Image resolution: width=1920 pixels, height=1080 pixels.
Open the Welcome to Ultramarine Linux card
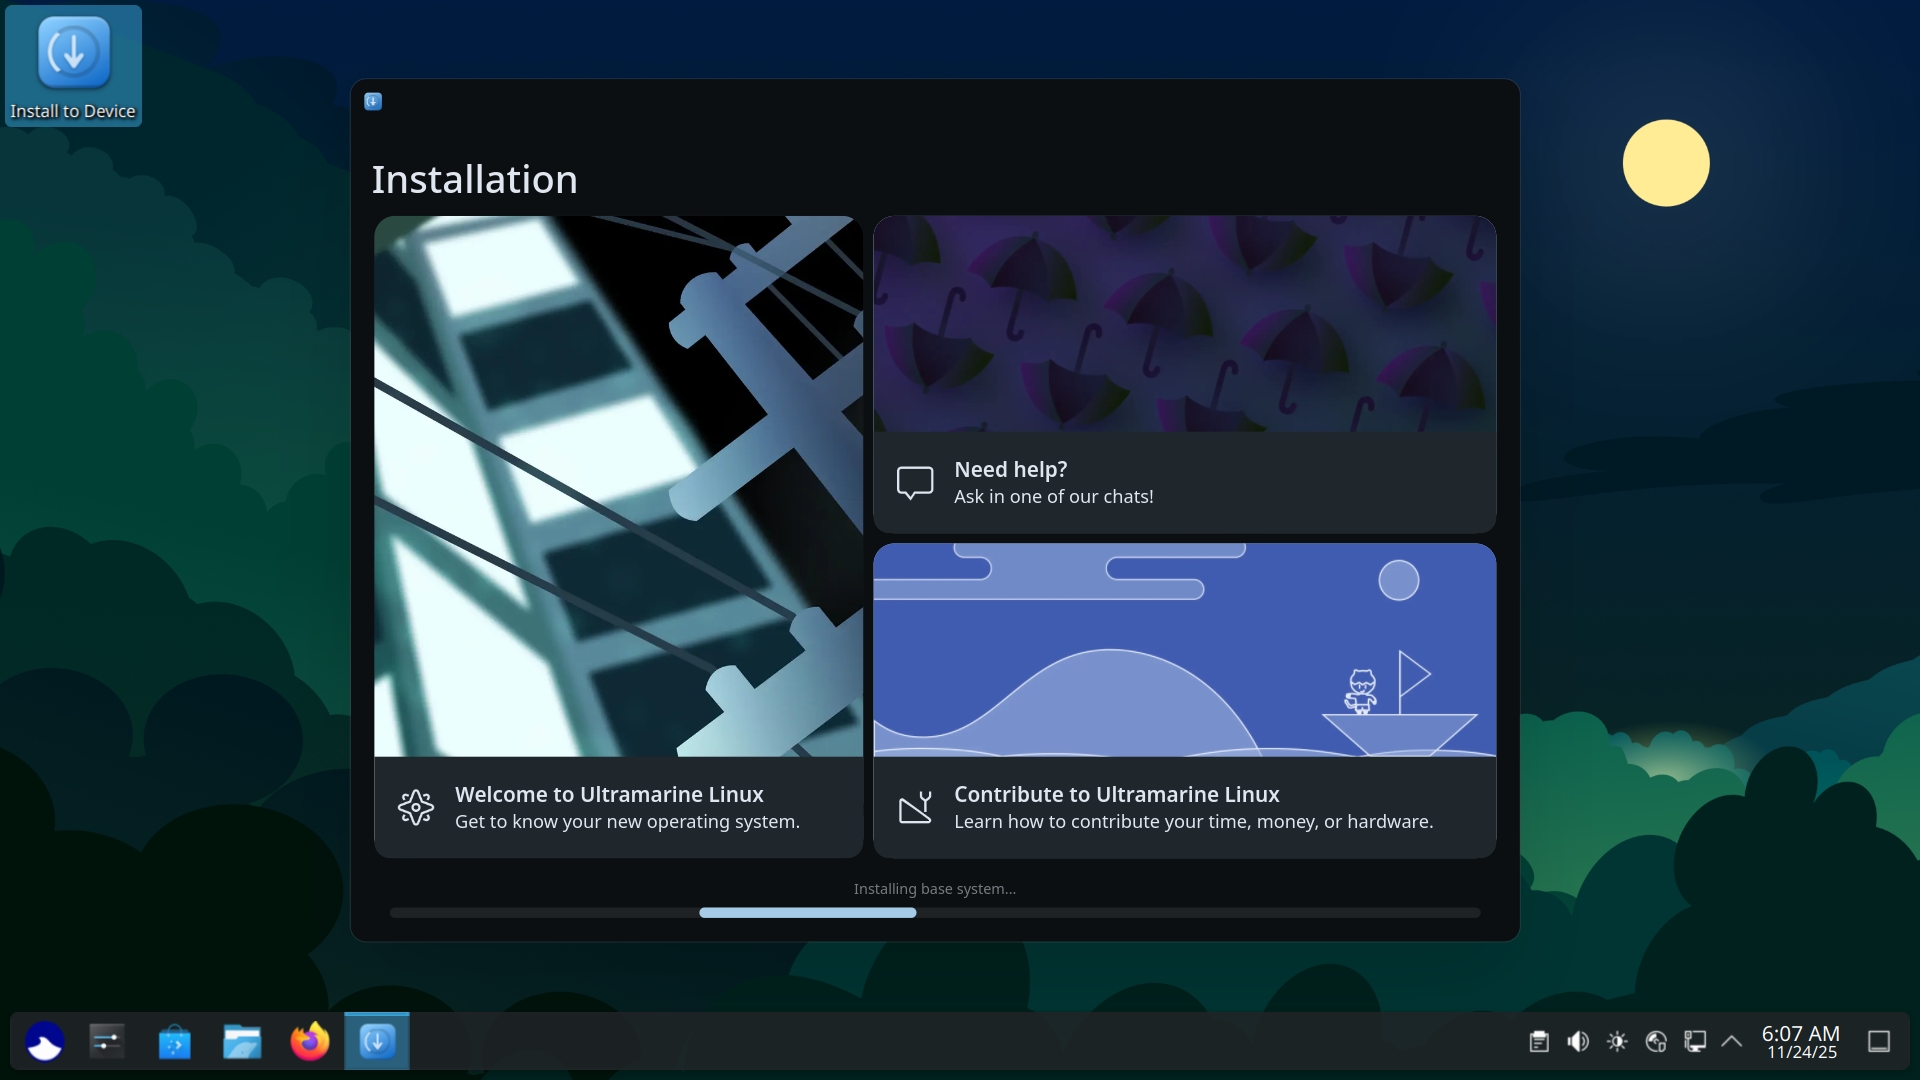(618, 807)
